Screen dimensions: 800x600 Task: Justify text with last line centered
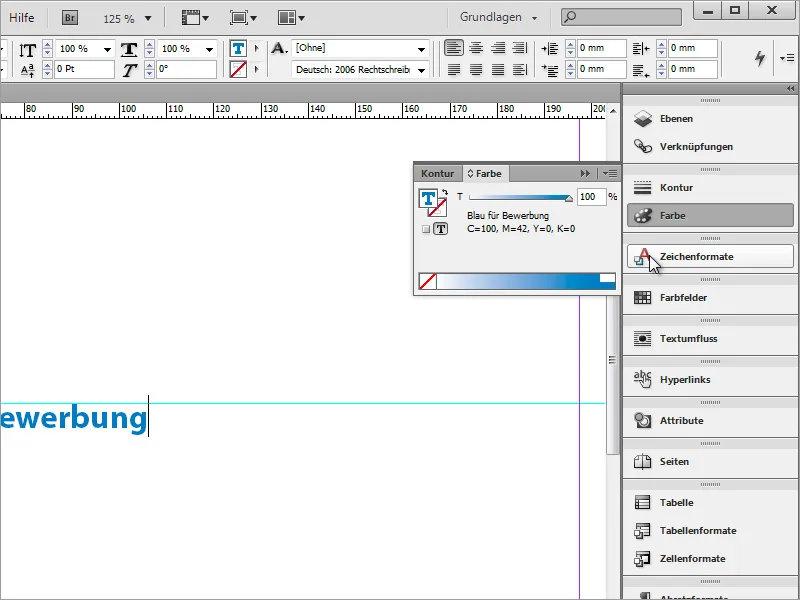coord(476,69)
